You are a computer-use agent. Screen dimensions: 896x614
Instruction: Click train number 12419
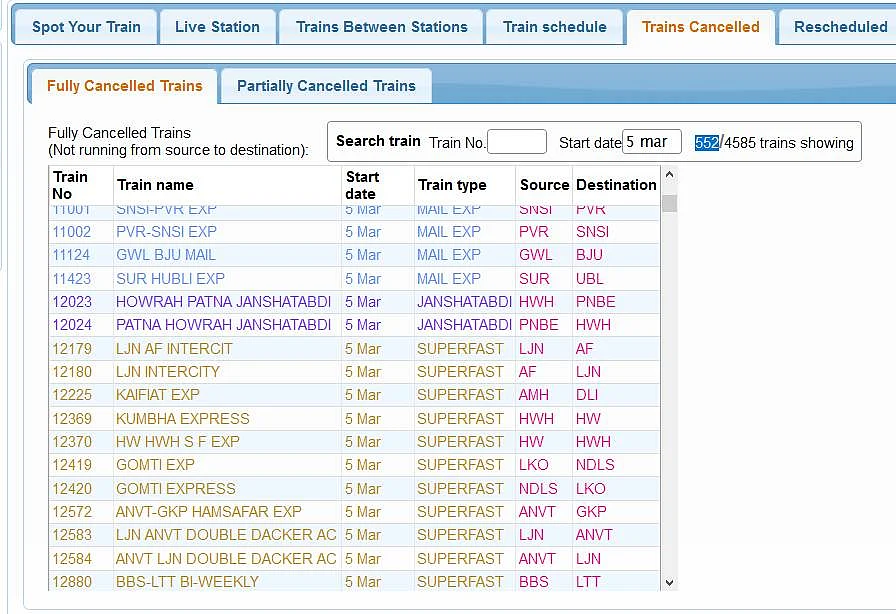coord(71,464)
